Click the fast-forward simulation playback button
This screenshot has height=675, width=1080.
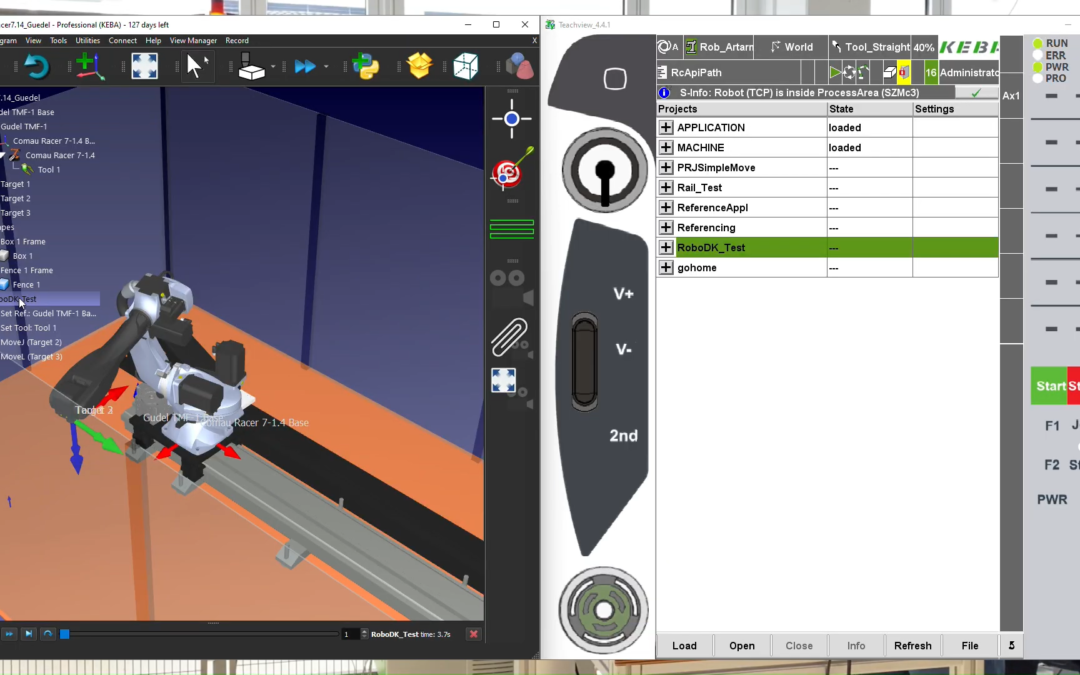click(9, 634)
